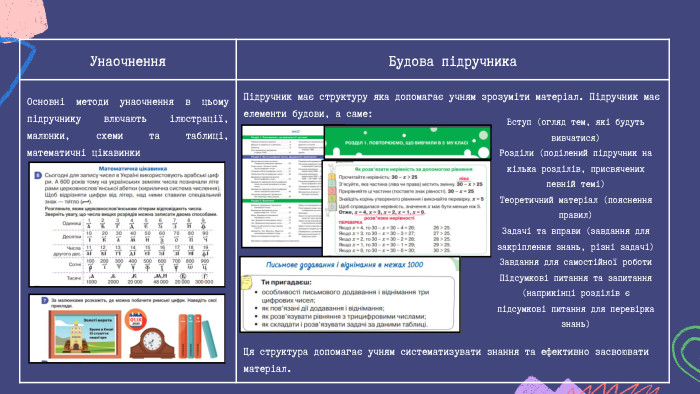Click the line 'Розділи (поділений підручник на'

575,153
